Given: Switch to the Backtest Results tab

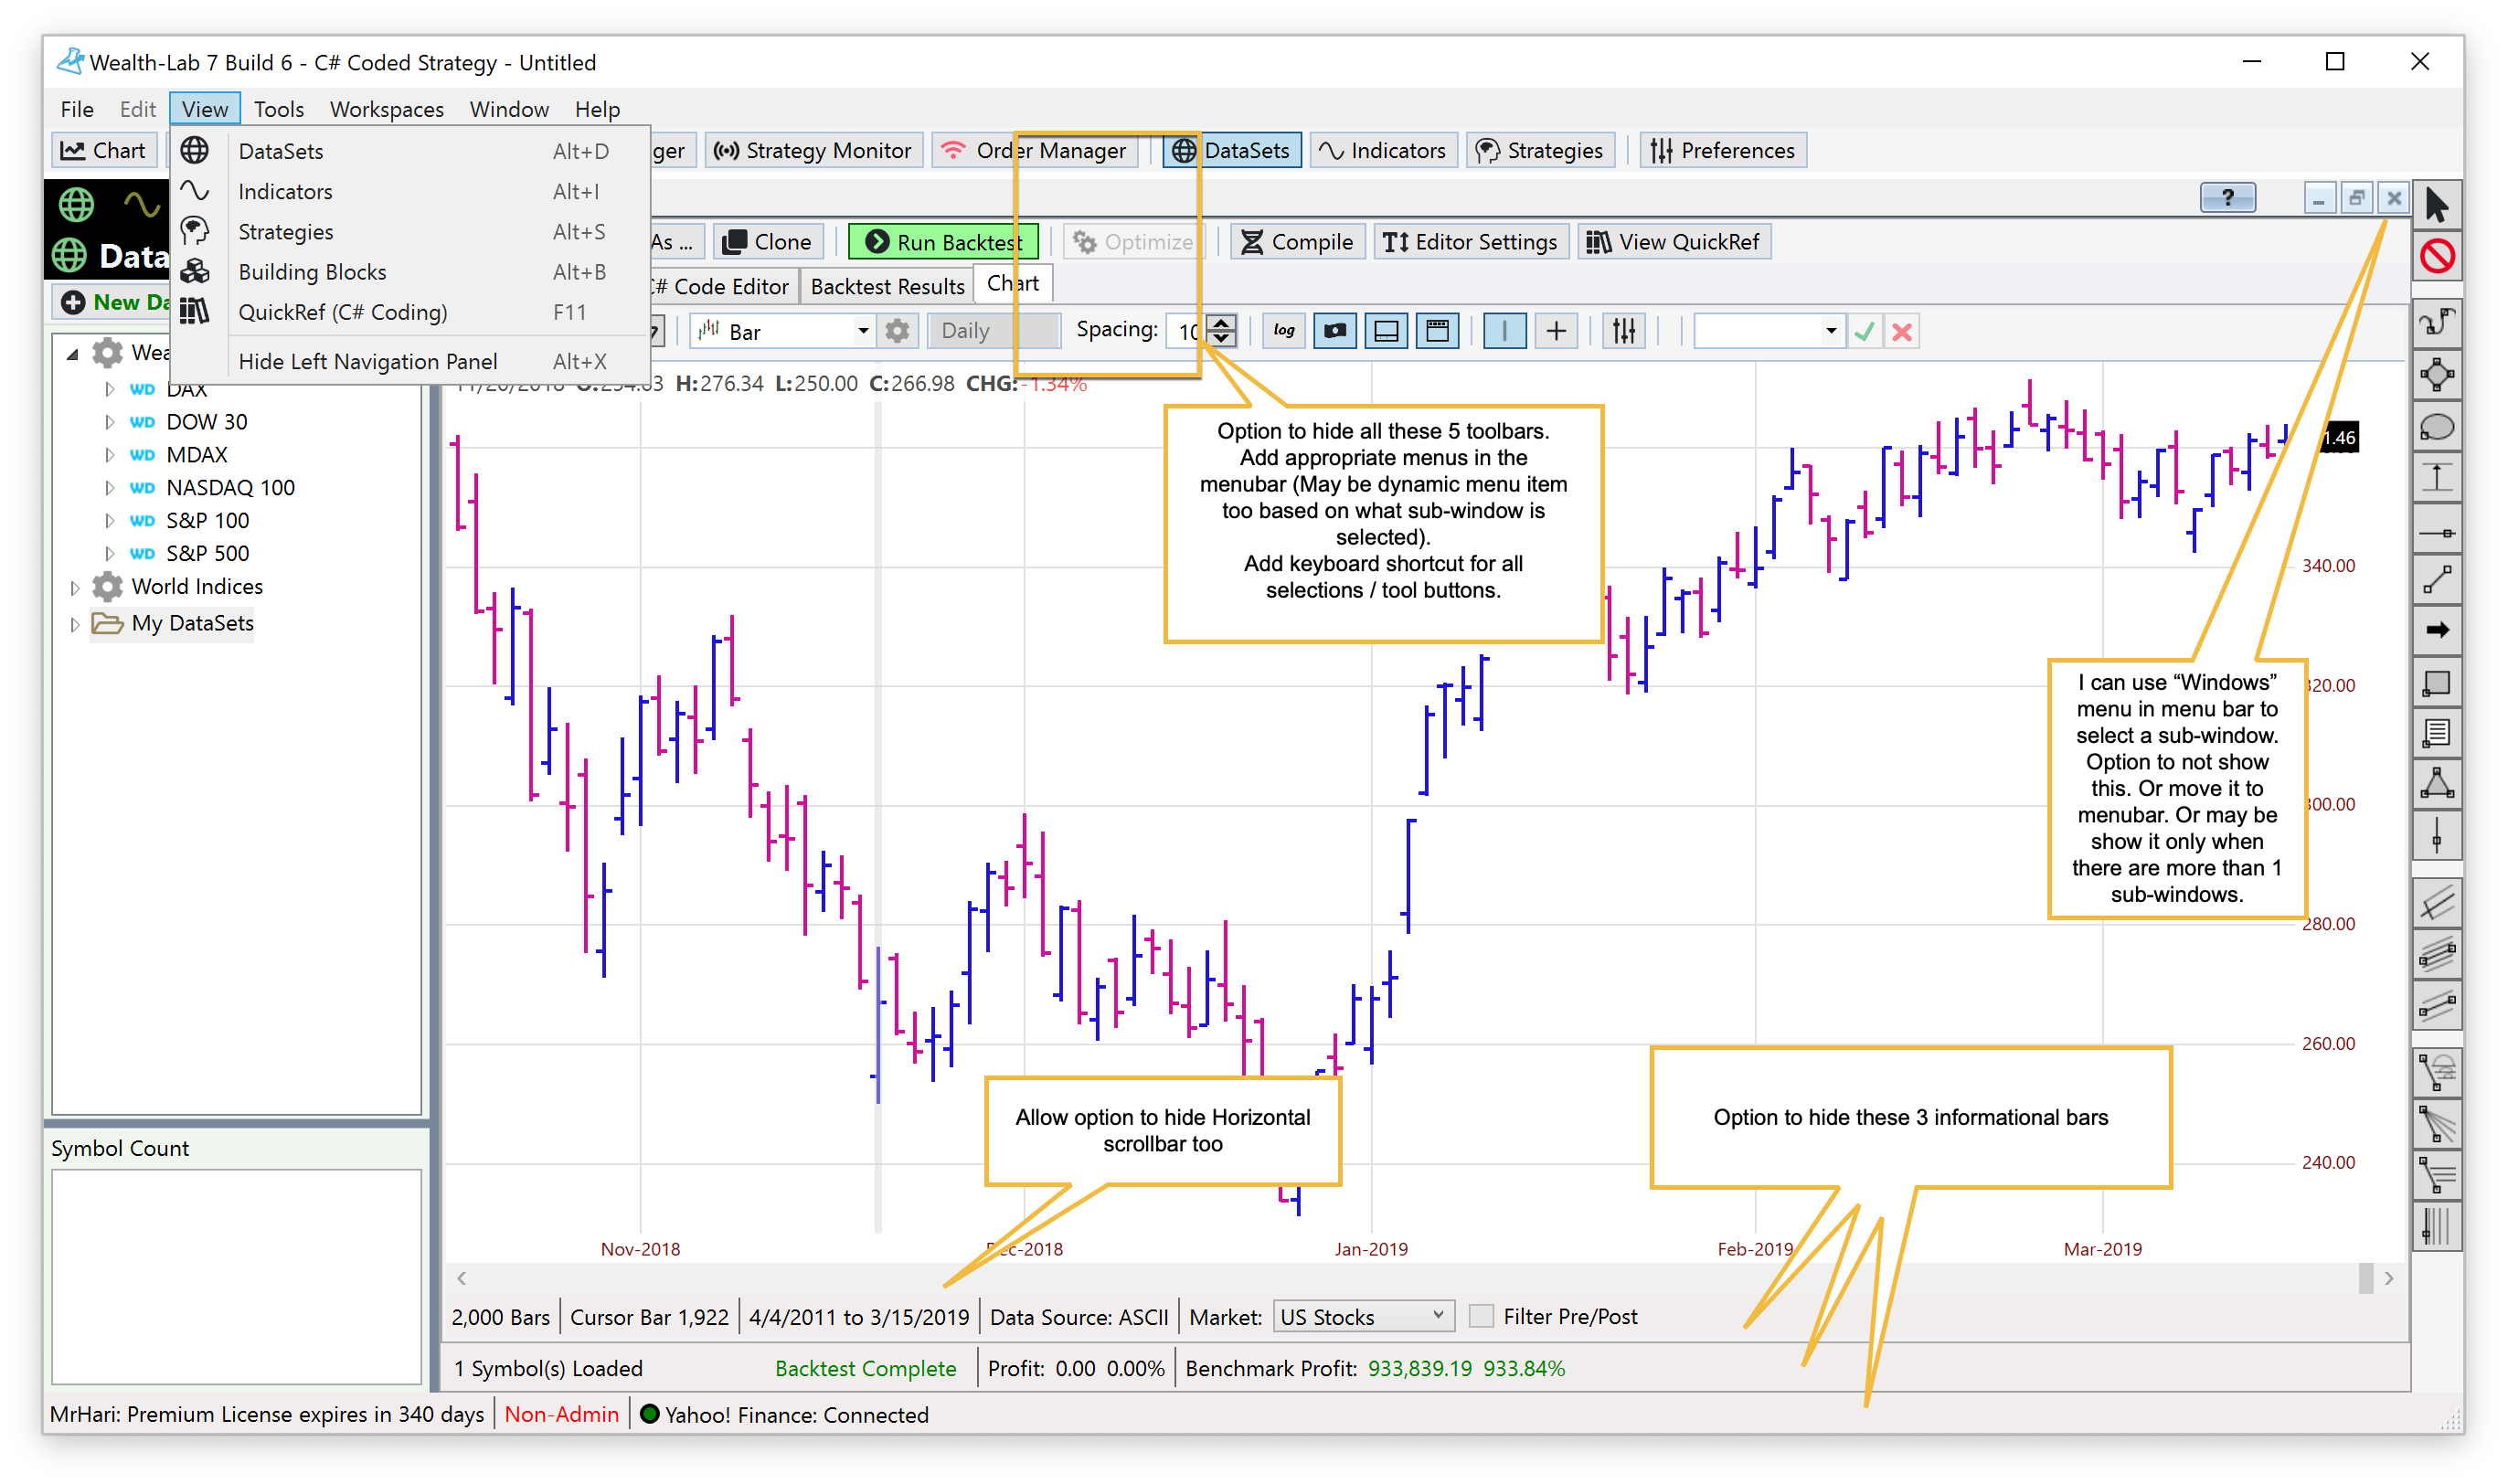Looking at the screenshot, I should point(887,287).
